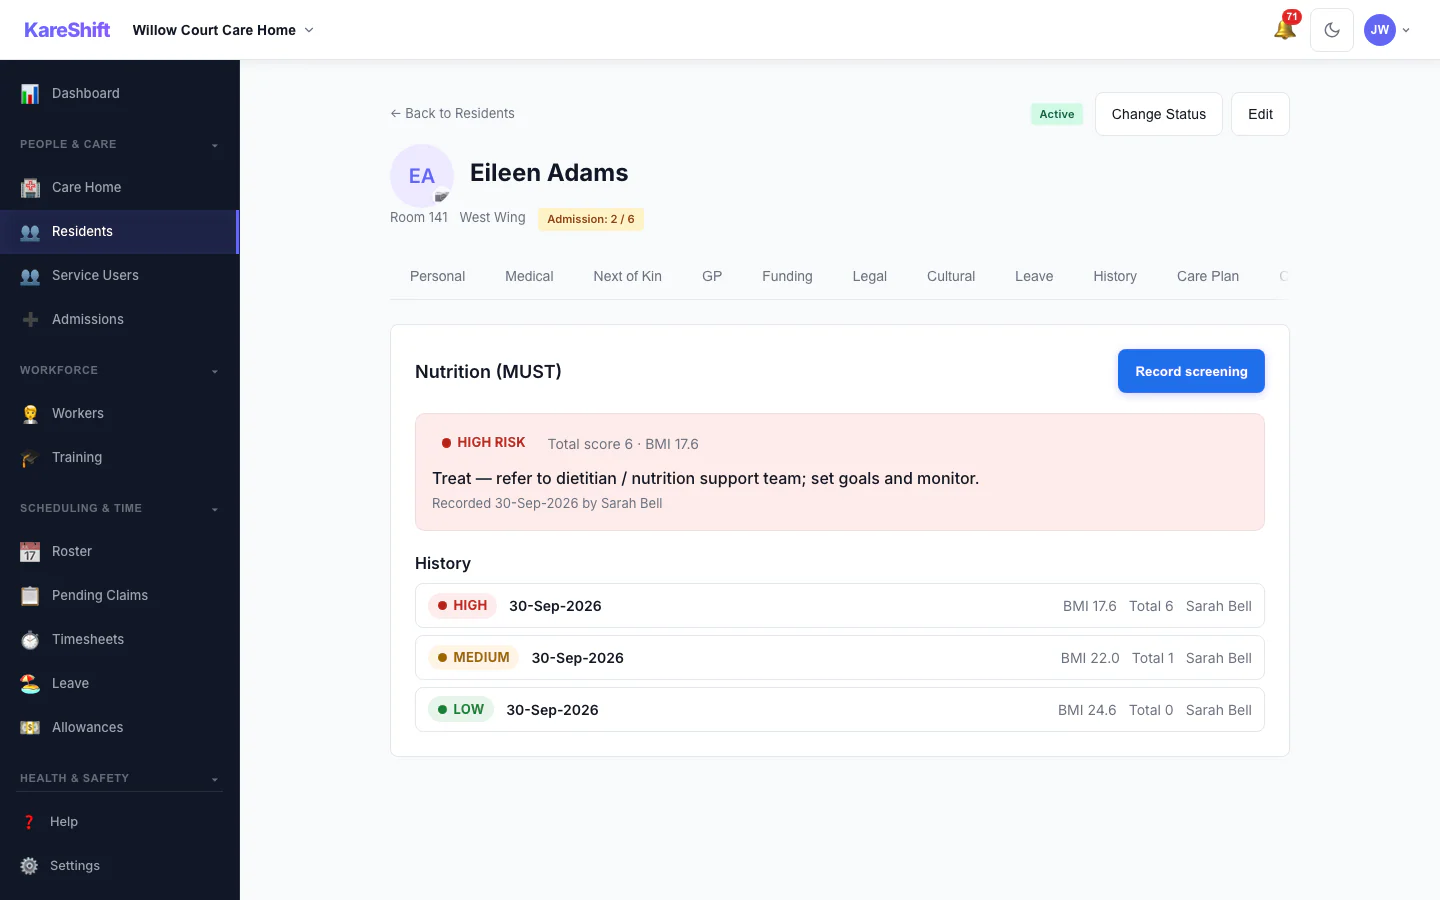The image size is (1440, 900).
Task: Click the Active status badge
Action: coord(1057,114)
